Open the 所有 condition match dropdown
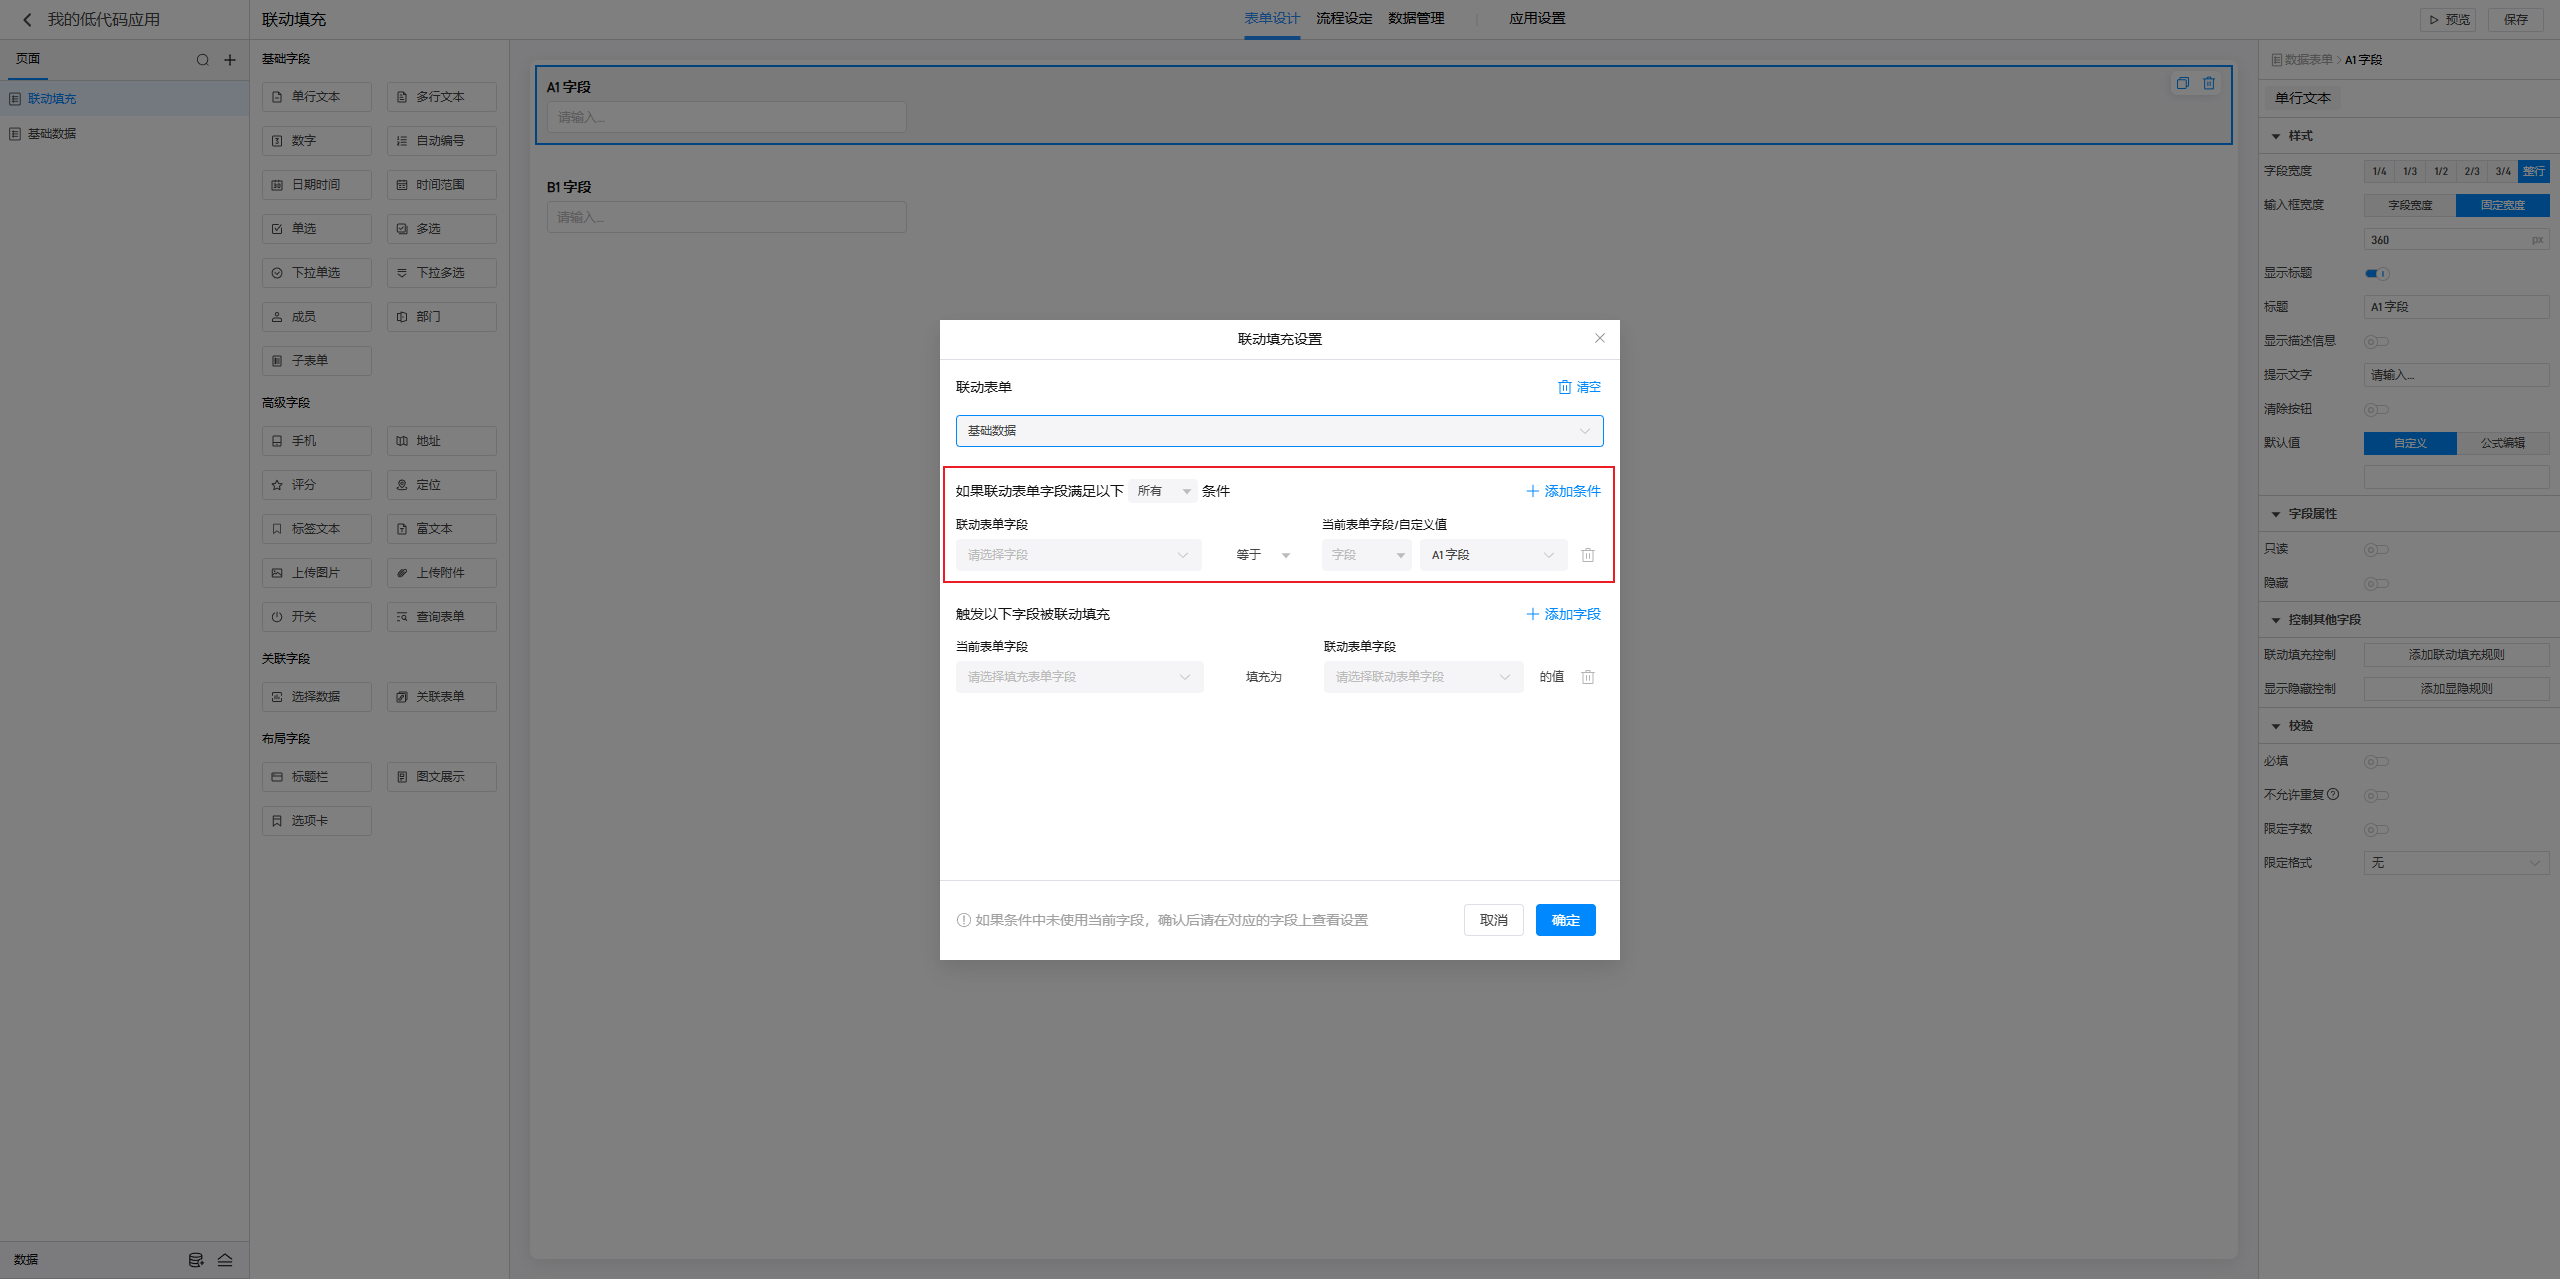This screenshot has width=2560, height=1279. point(1162,491)
